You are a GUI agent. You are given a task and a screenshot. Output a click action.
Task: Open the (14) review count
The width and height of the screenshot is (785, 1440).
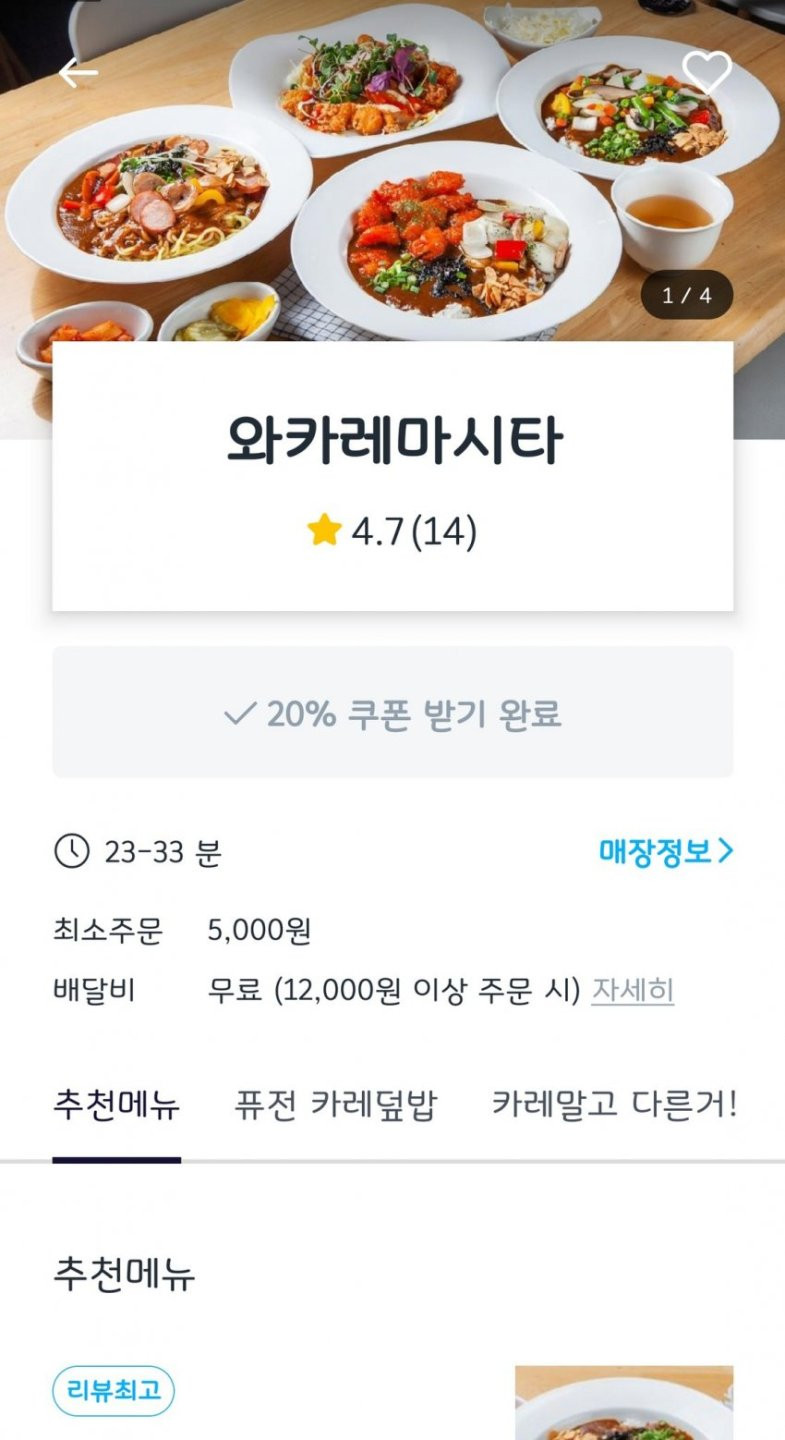point(444,531)
